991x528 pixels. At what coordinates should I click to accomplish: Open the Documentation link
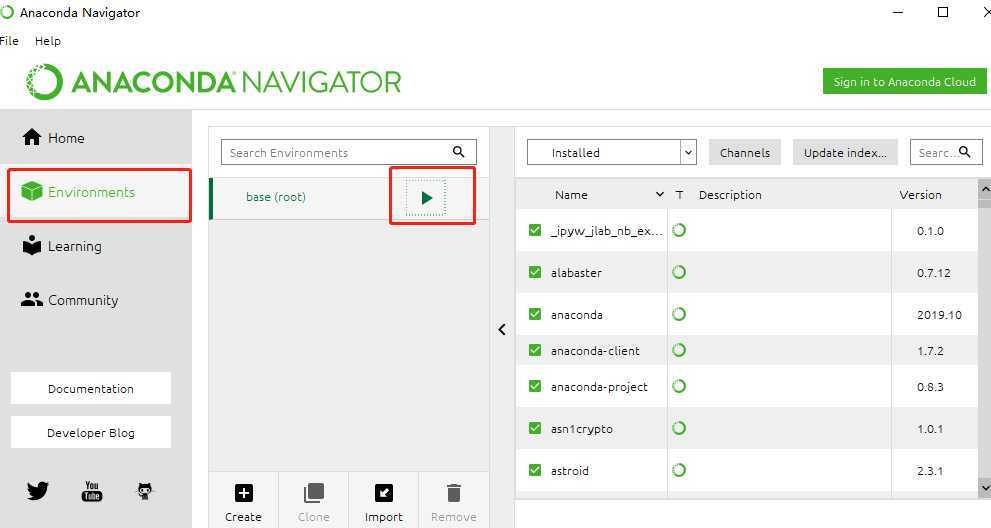click(91, 388)
